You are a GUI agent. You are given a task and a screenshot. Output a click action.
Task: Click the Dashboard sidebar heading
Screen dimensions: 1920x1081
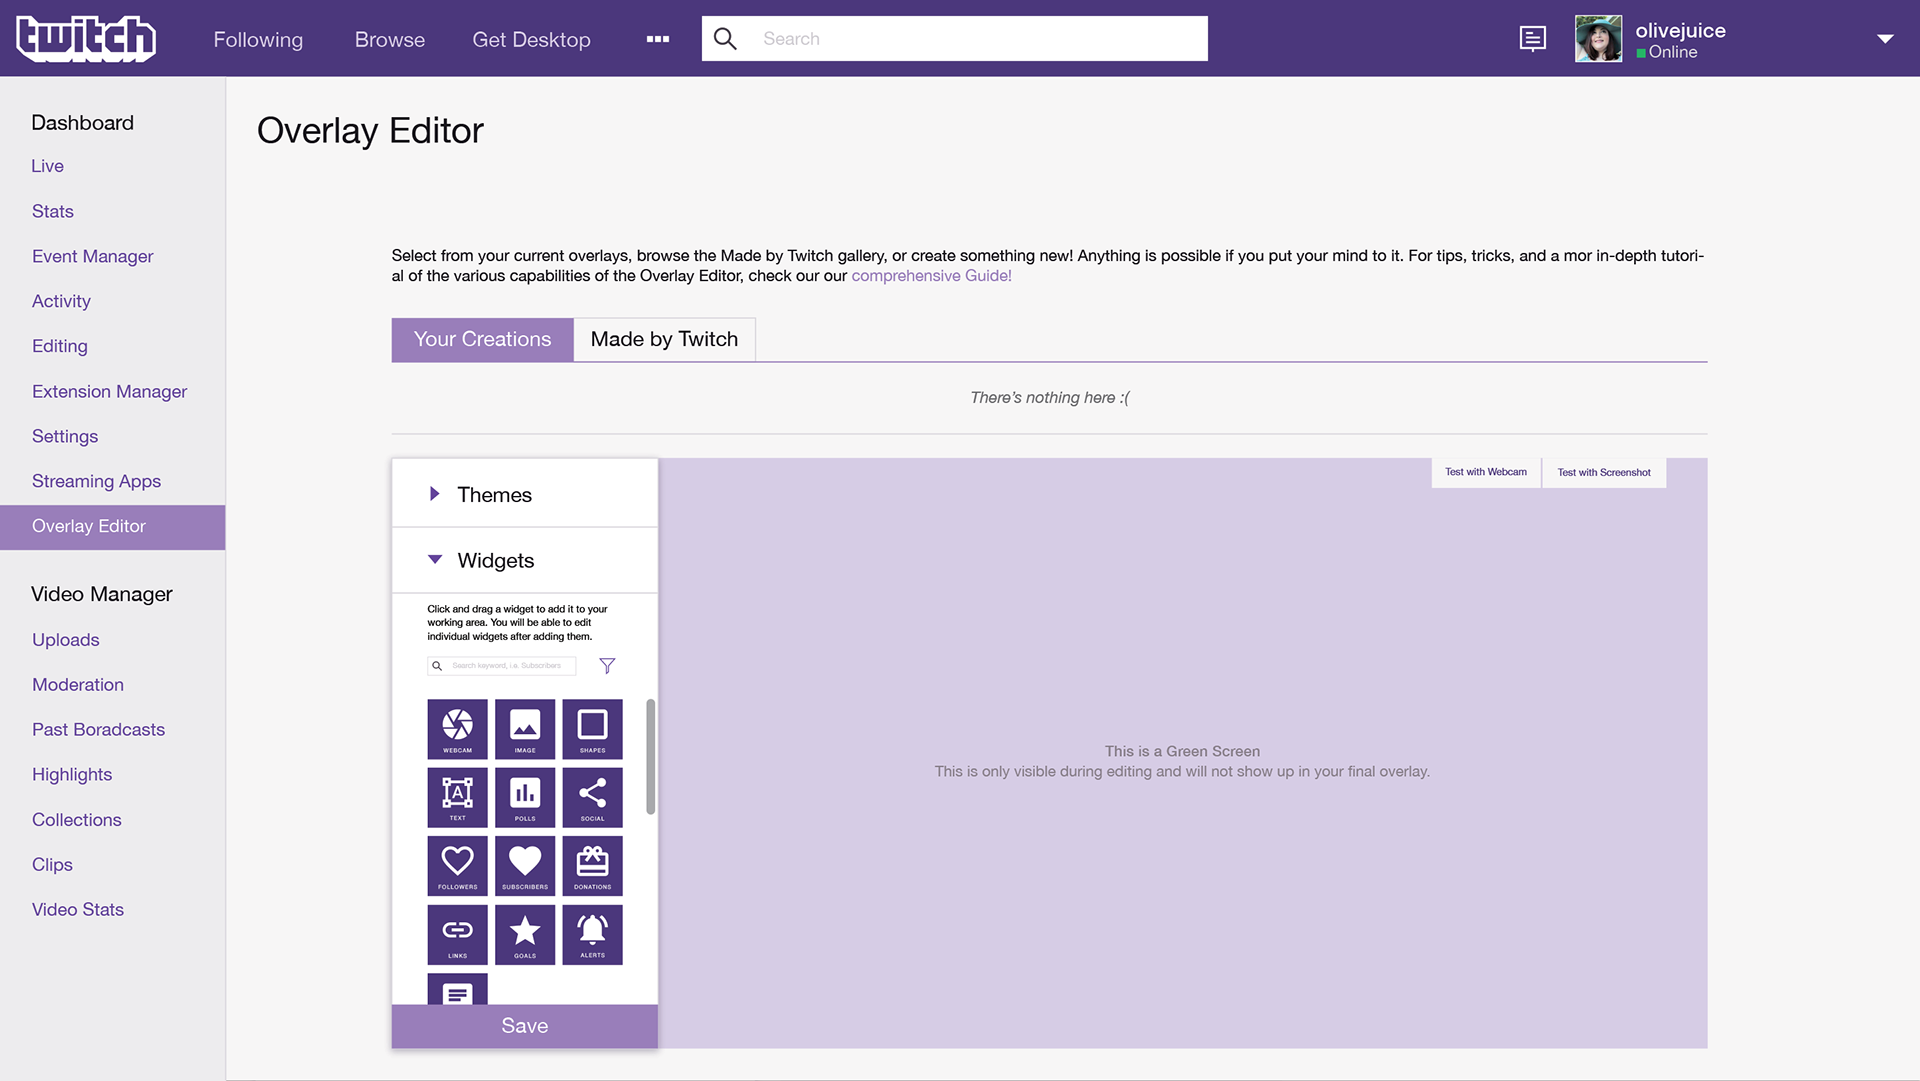click(x=82, y=122)
